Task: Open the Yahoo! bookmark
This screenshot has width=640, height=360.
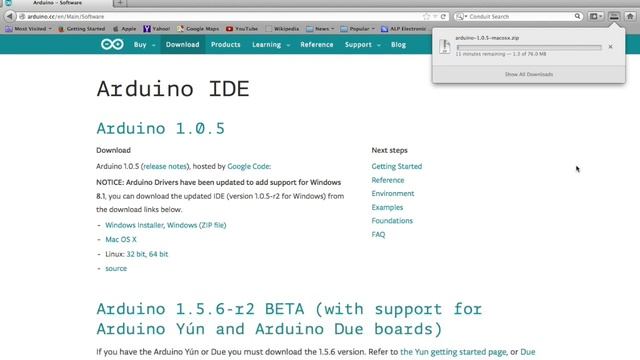Action: click(157, 29)
